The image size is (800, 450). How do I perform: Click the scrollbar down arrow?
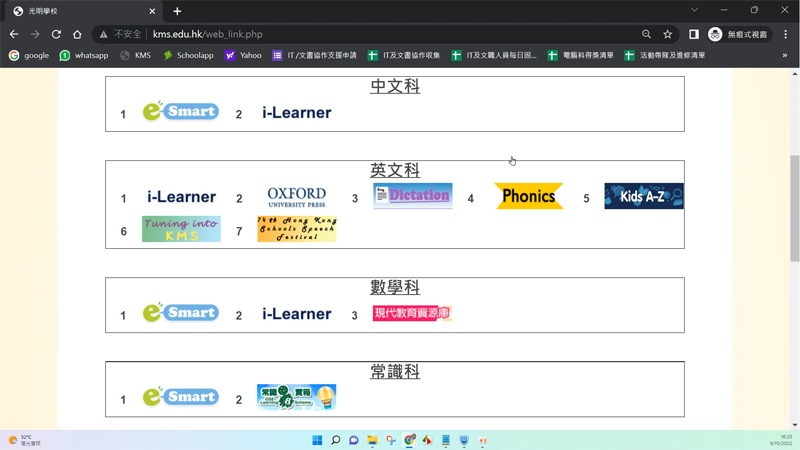click(x=795, y=424)
